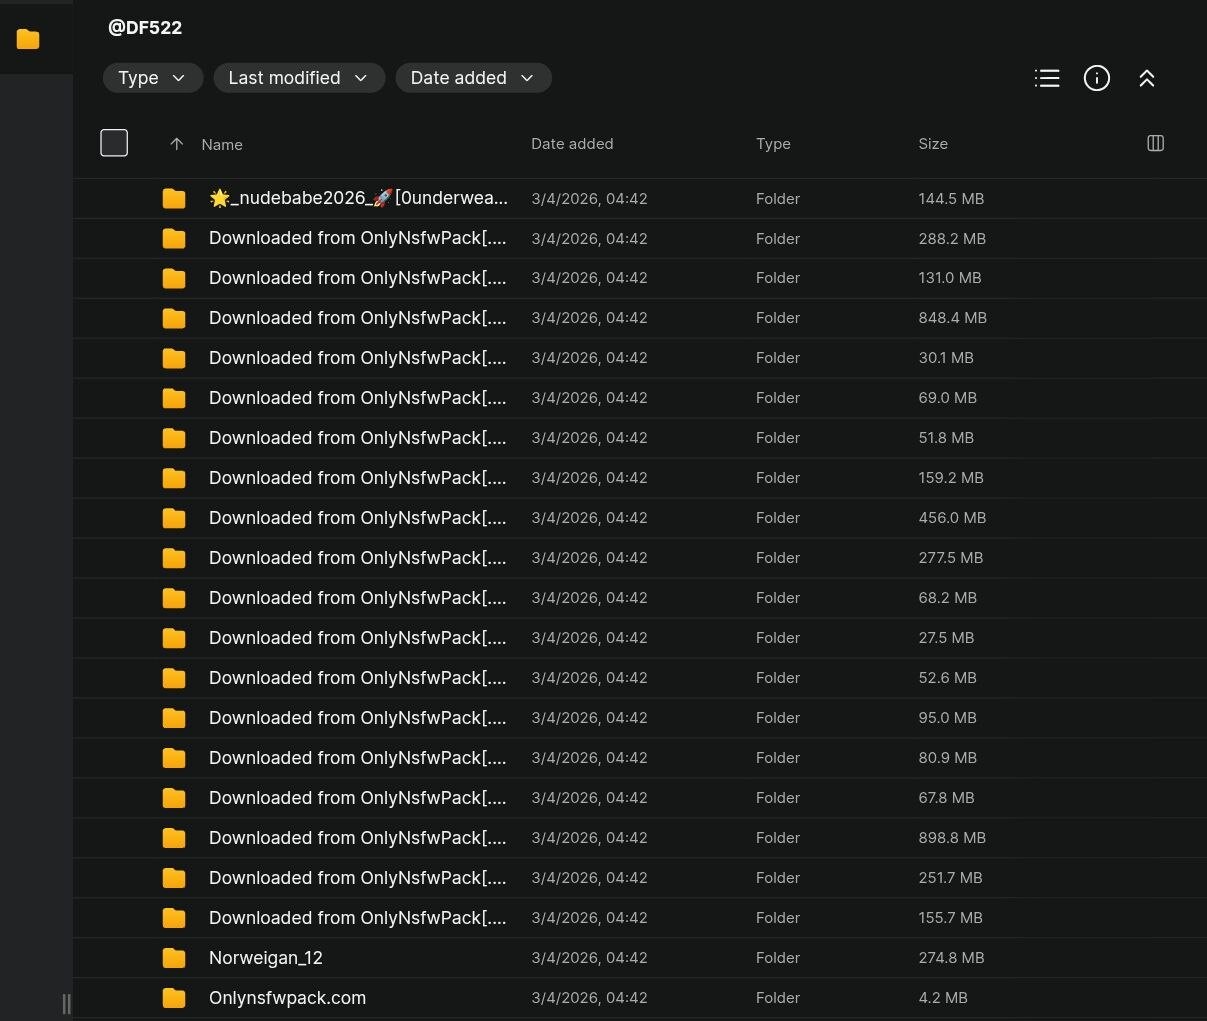Click folder icon of Norwegan_12
The image size is (1207, 1021).
point(174,958)
